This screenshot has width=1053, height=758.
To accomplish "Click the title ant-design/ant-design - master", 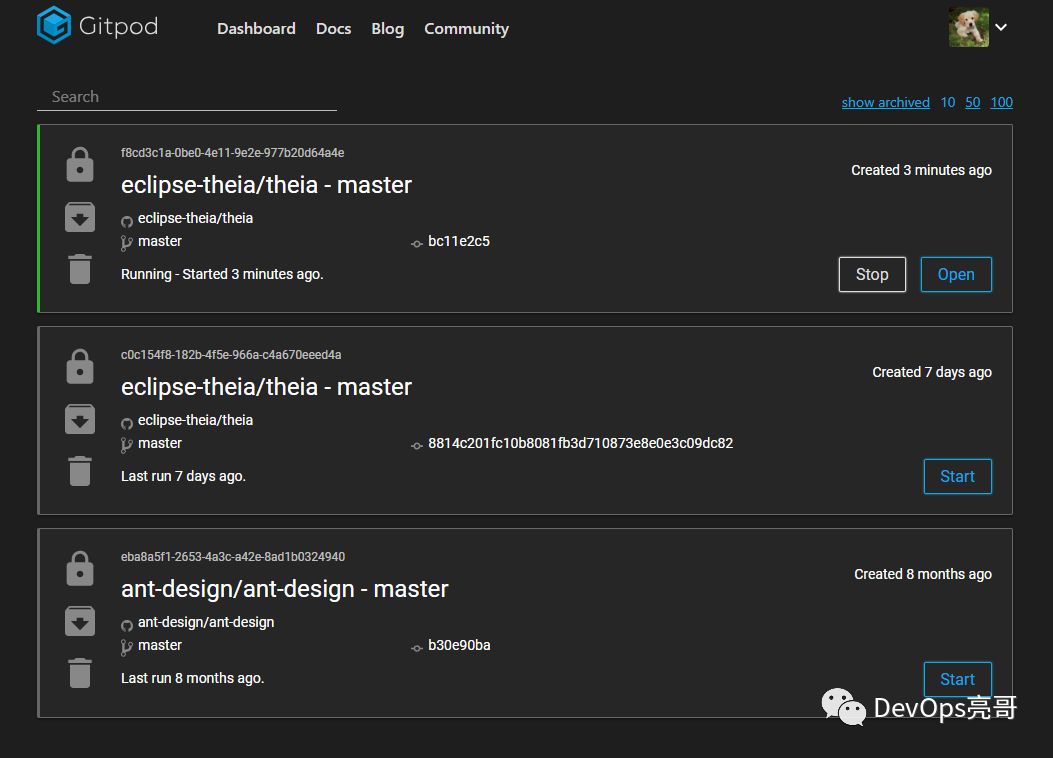I will pos(285,589).
